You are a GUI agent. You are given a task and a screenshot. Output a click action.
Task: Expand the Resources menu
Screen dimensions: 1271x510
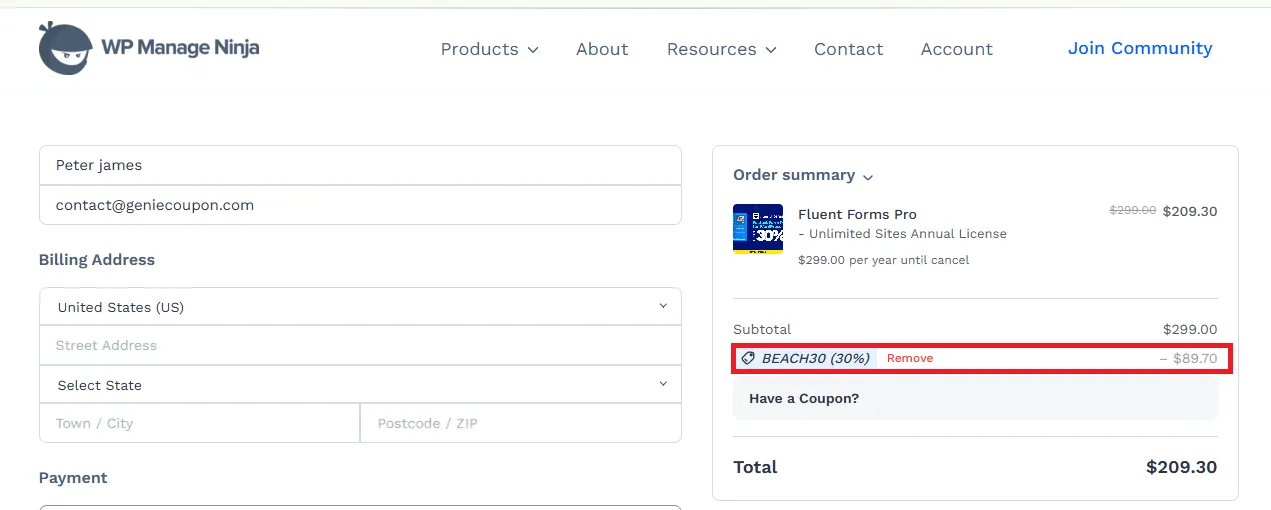[x=721, y=49]
